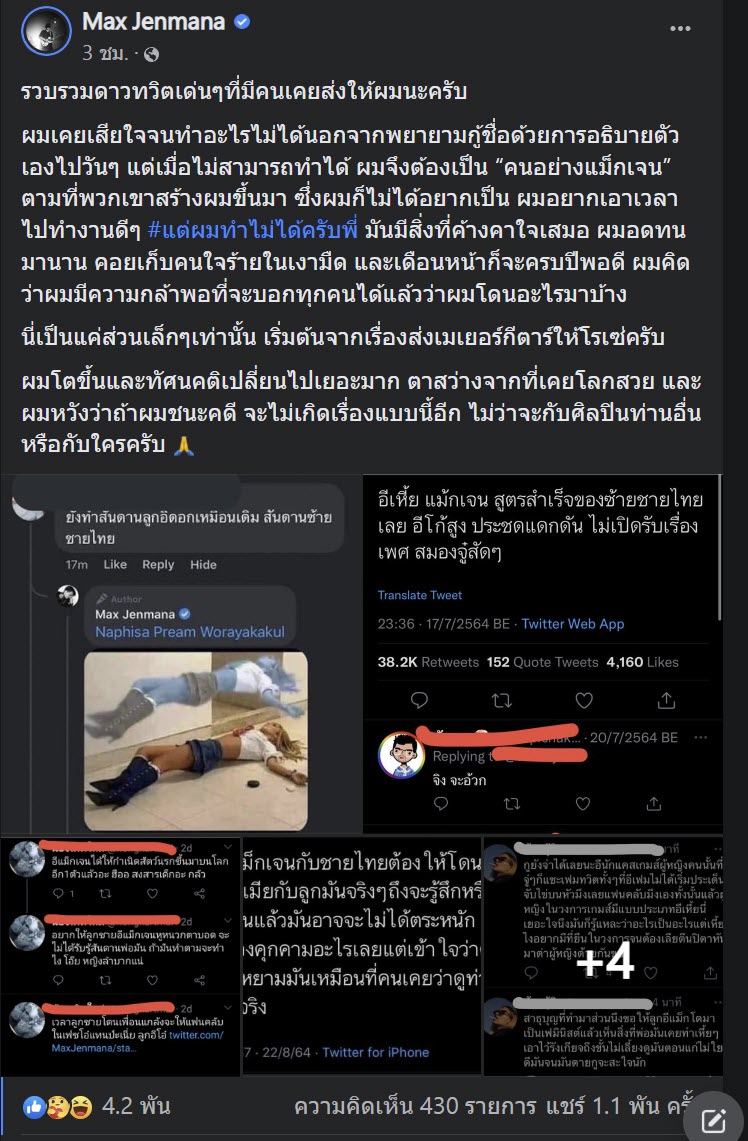Click Max Jenmana's profile picture
This screenshot has height=1141, width=748.
(47, 31)
